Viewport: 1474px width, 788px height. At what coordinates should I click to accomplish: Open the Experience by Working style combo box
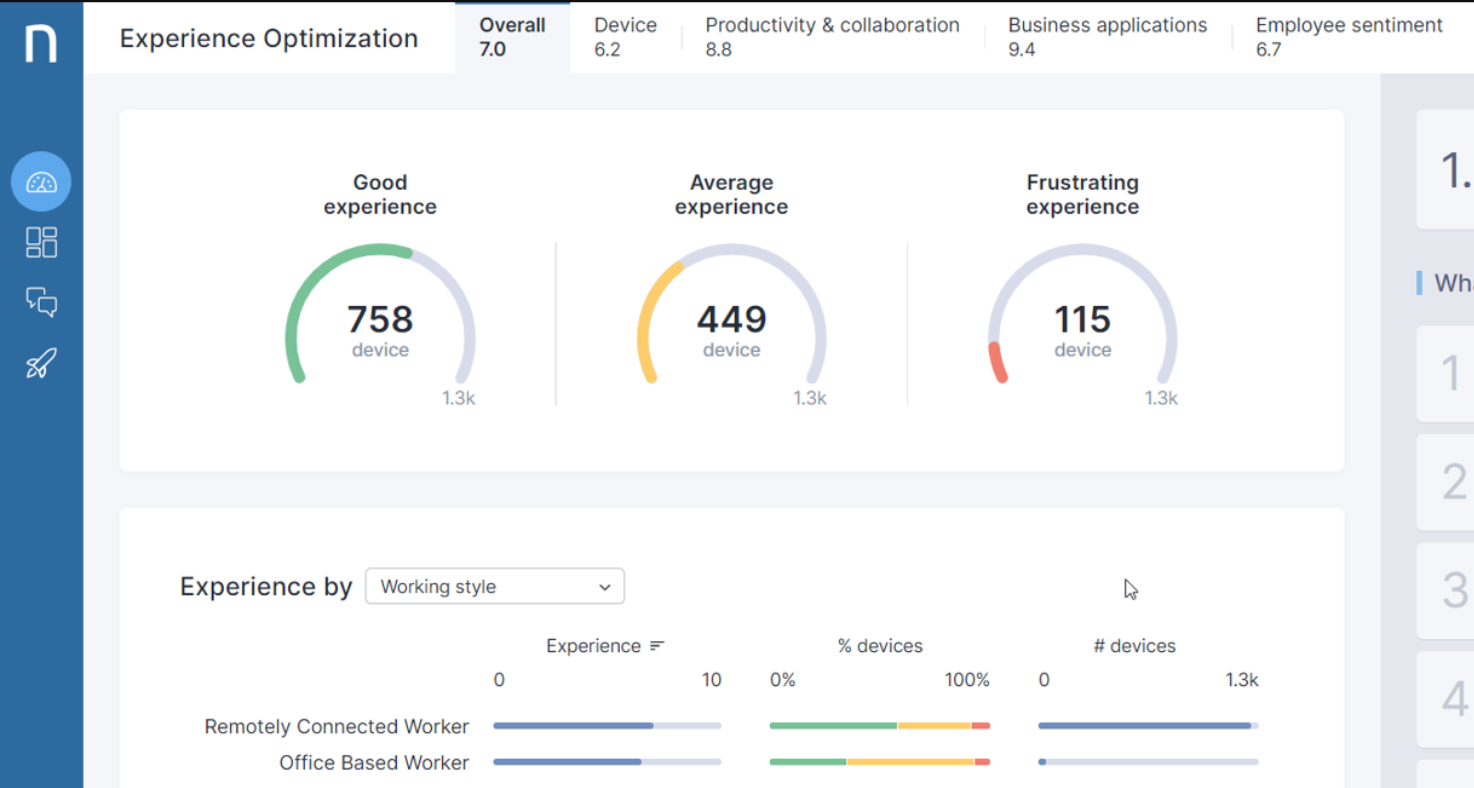click(x=495, y=586)
